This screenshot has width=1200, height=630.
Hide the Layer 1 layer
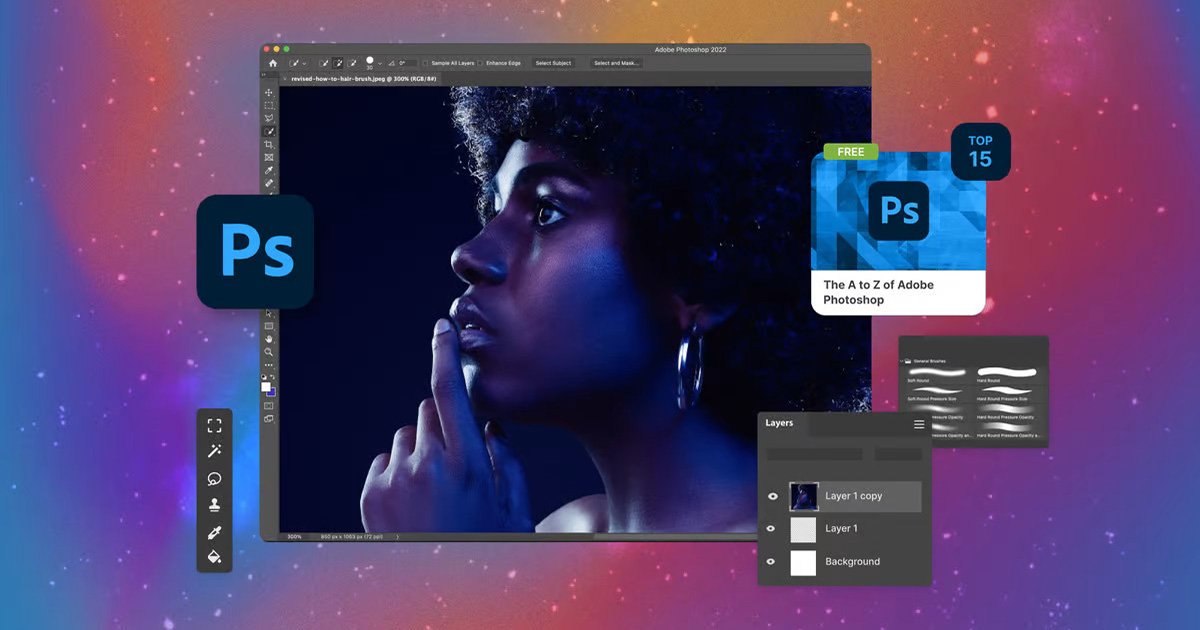click(x=772, y=528)
